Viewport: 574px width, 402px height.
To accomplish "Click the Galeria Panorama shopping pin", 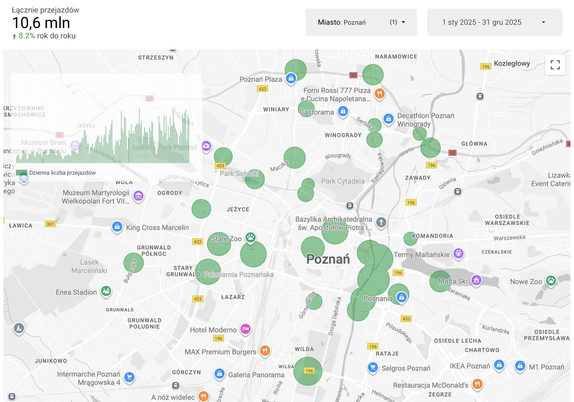I will [x=219, y=374].
